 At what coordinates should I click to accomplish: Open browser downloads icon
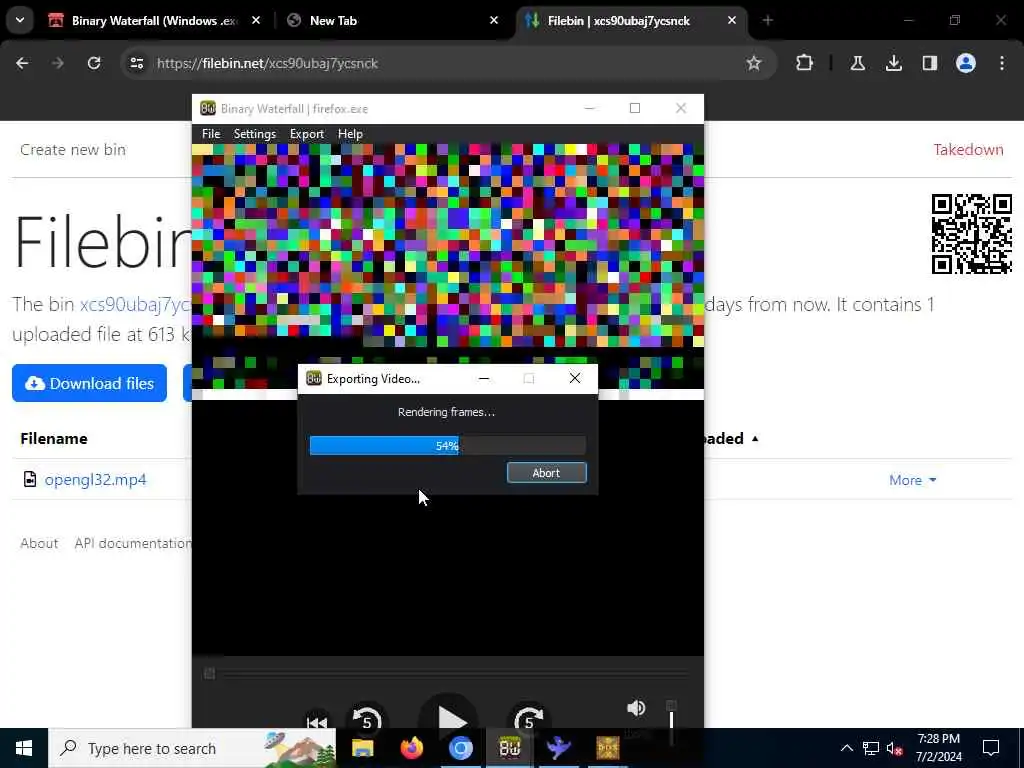click(x=893, y=63)
